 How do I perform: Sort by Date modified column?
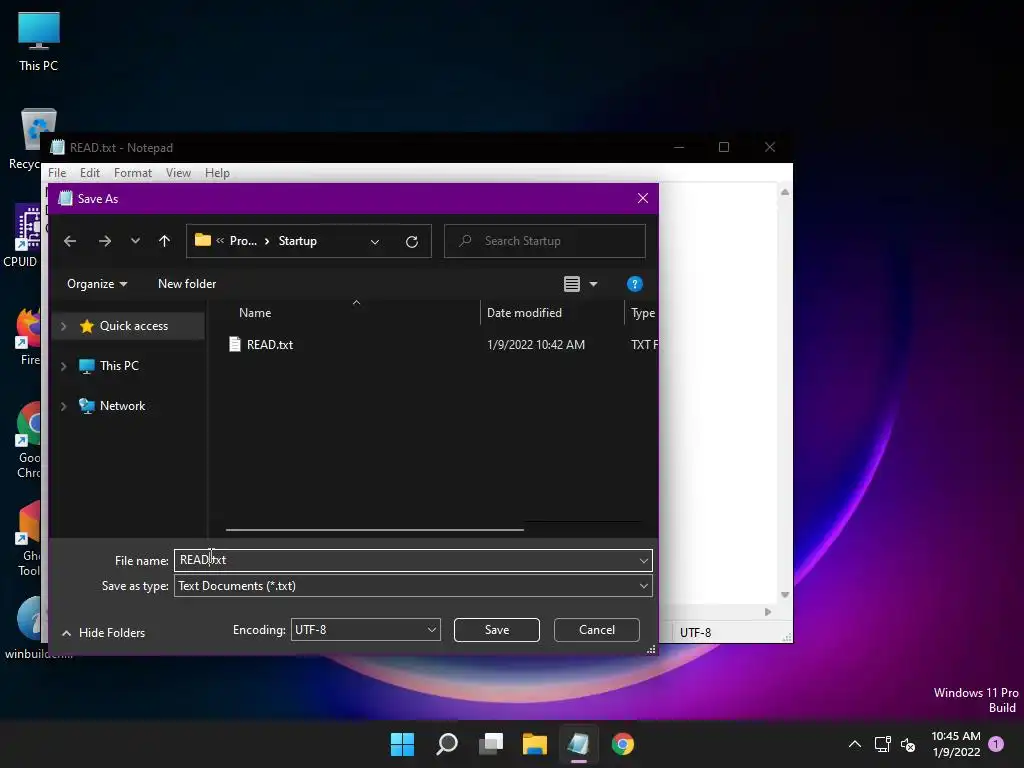coord(524,313)
